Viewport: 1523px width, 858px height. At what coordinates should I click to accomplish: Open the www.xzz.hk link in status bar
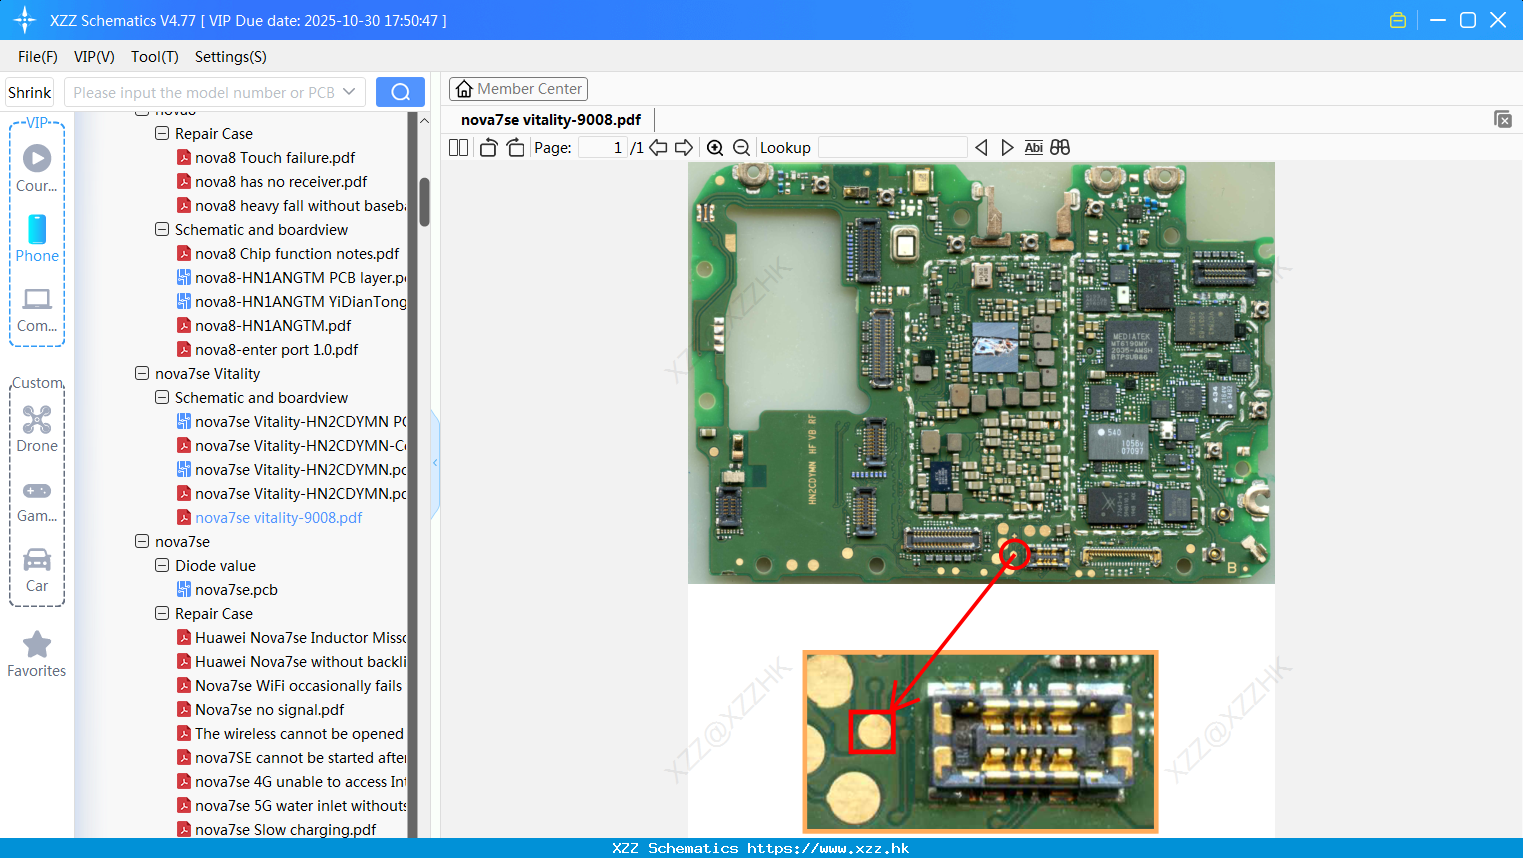pos(828,848)
